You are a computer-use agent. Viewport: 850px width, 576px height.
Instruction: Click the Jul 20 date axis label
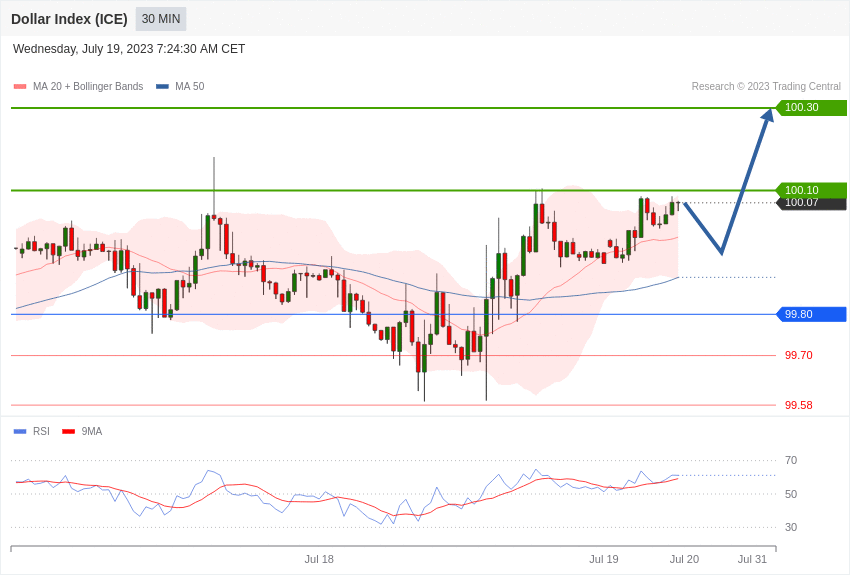(x=684, y=559)
